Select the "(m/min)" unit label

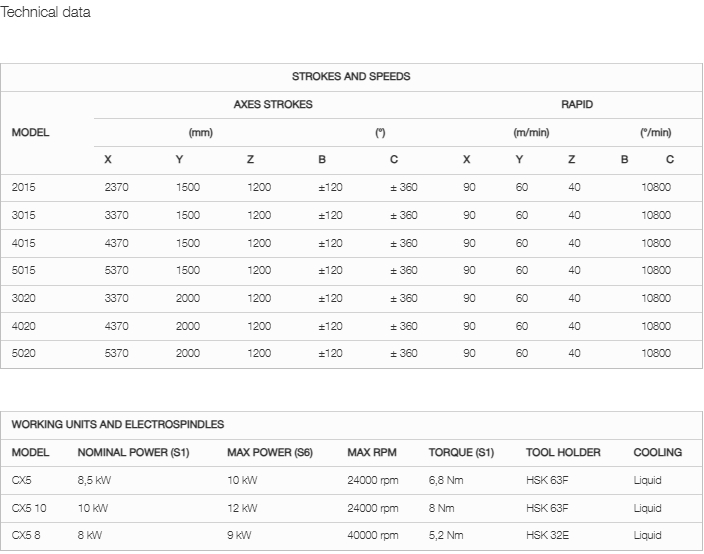point(531,132)
